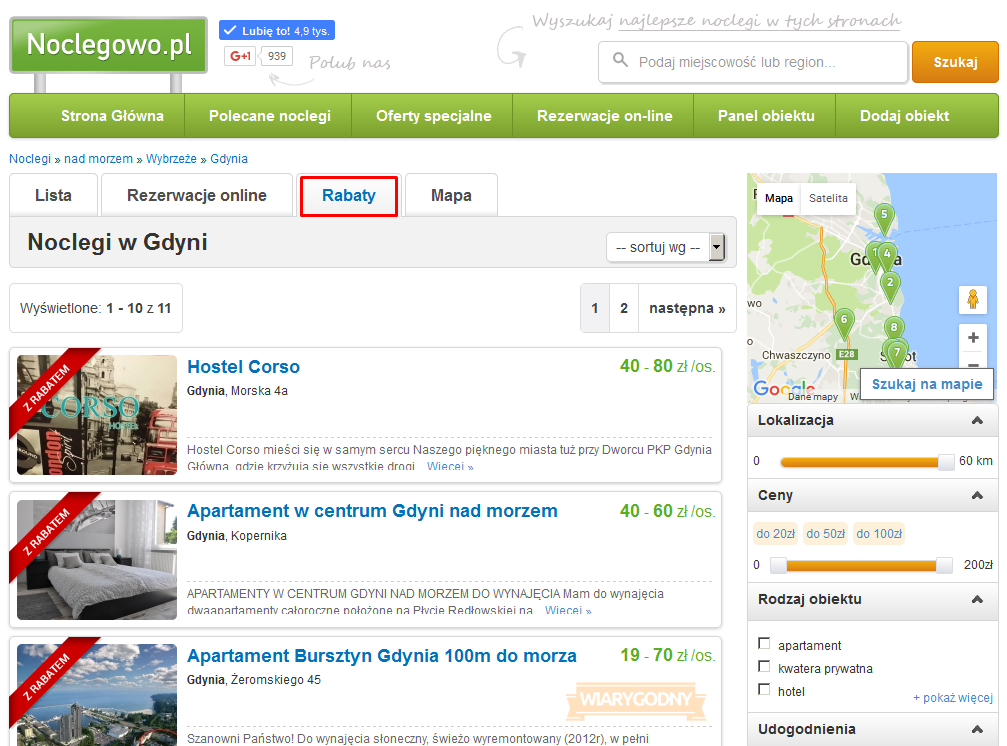Screen dimensions: 1007x746
Task: Click the minimum price slider handle
Action: [778, 566]
